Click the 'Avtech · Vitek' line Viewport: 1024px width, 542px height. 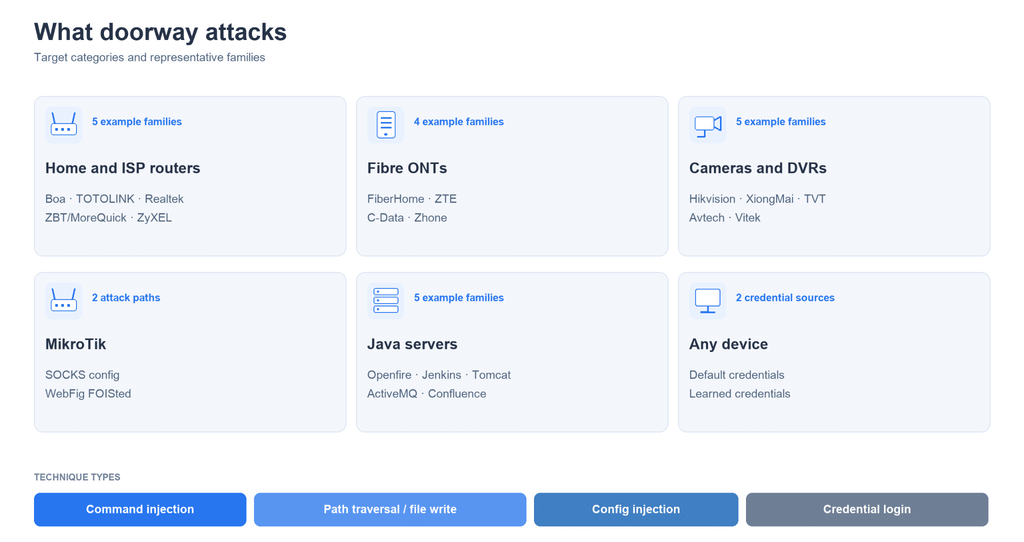pos(725,218)
